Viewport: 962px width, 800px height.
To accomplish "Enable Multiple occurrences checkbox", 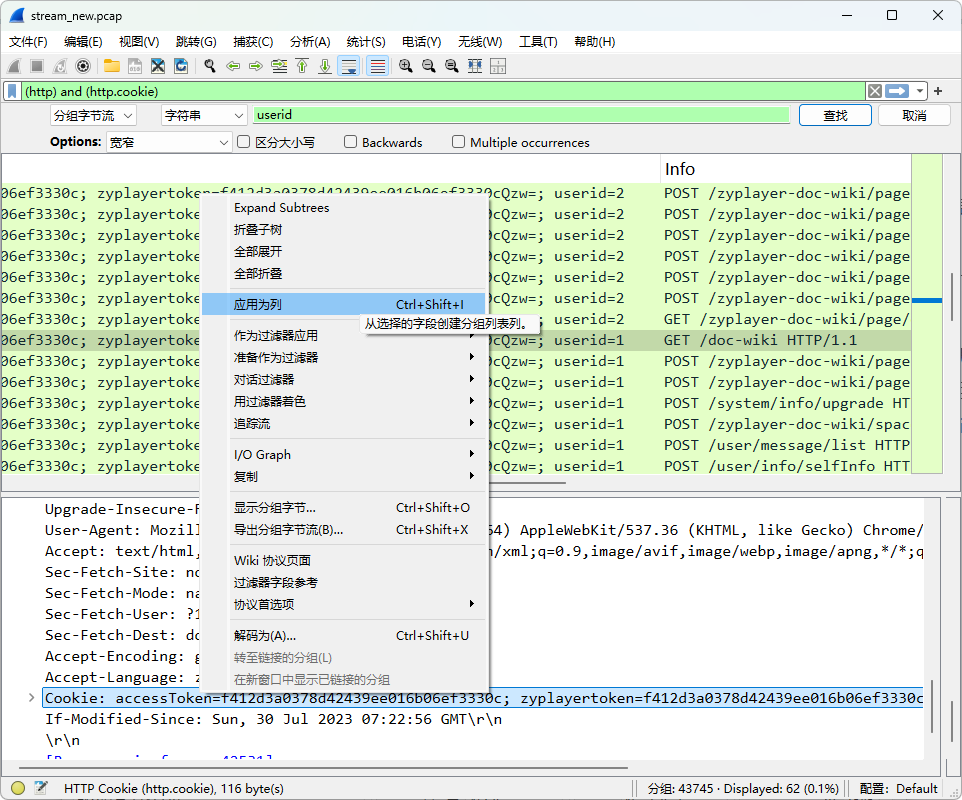I will (x=458, y=142).
